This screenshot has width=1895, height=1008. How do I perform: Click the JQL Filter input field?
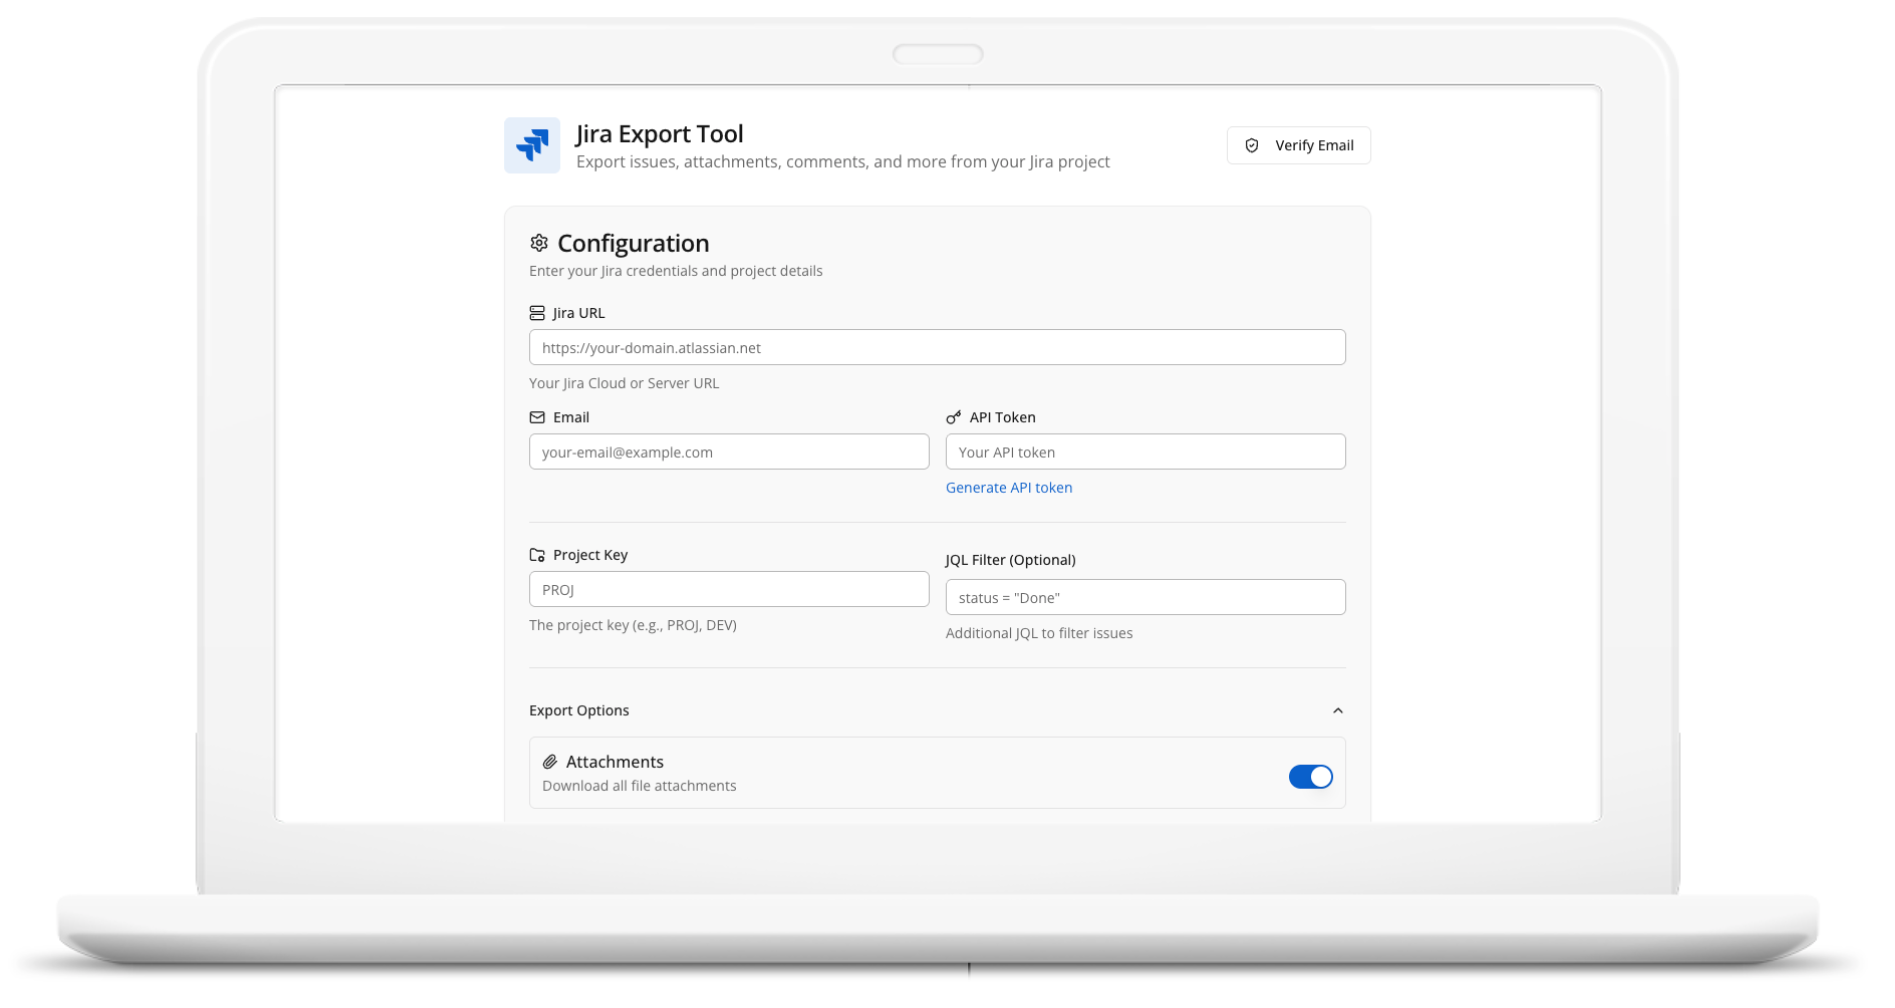tap(1145, 596)
